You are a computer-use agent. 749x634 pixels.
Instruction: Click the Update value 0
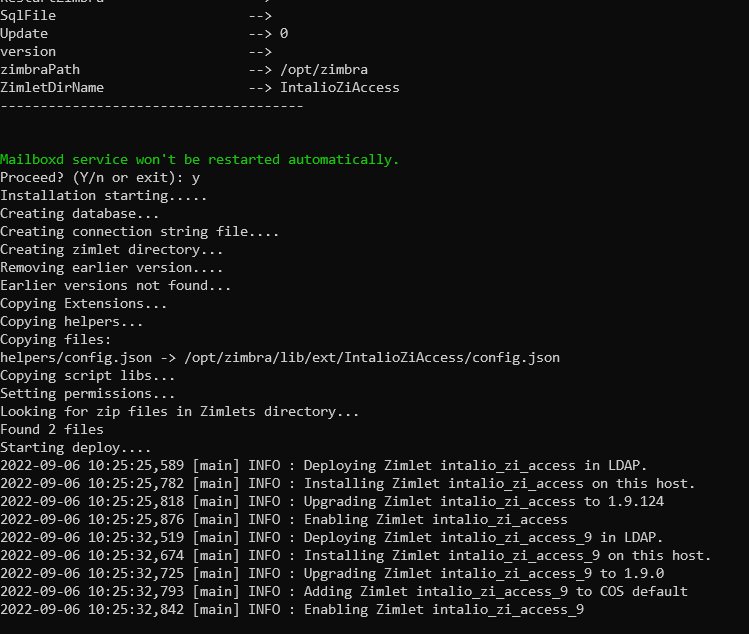pos(284,33)
